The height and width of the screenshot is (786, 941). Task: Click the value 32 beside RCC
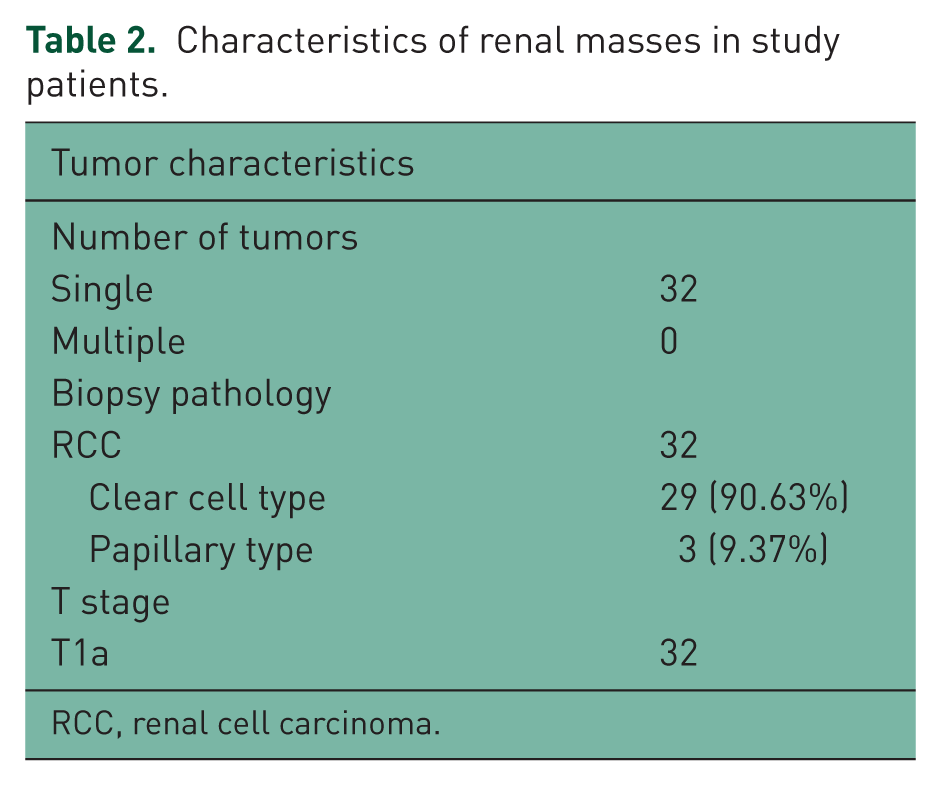point(679,446)
